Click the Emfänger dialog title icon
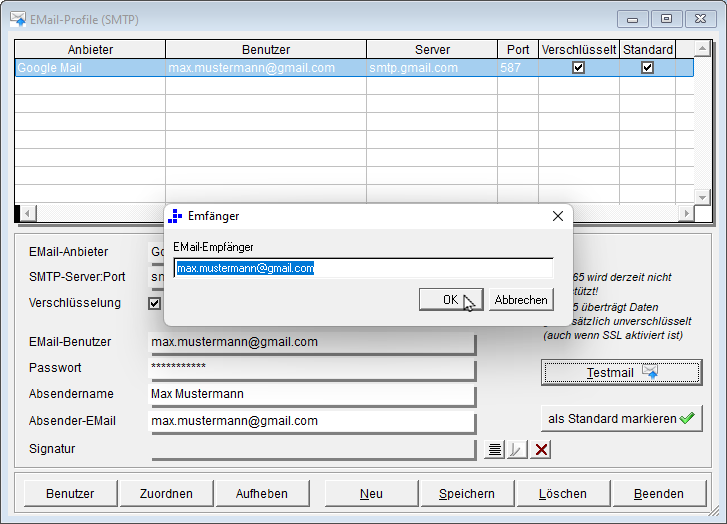Image resolution: width=727 pixels, height=524 pixels. click(x=175, y=216)
